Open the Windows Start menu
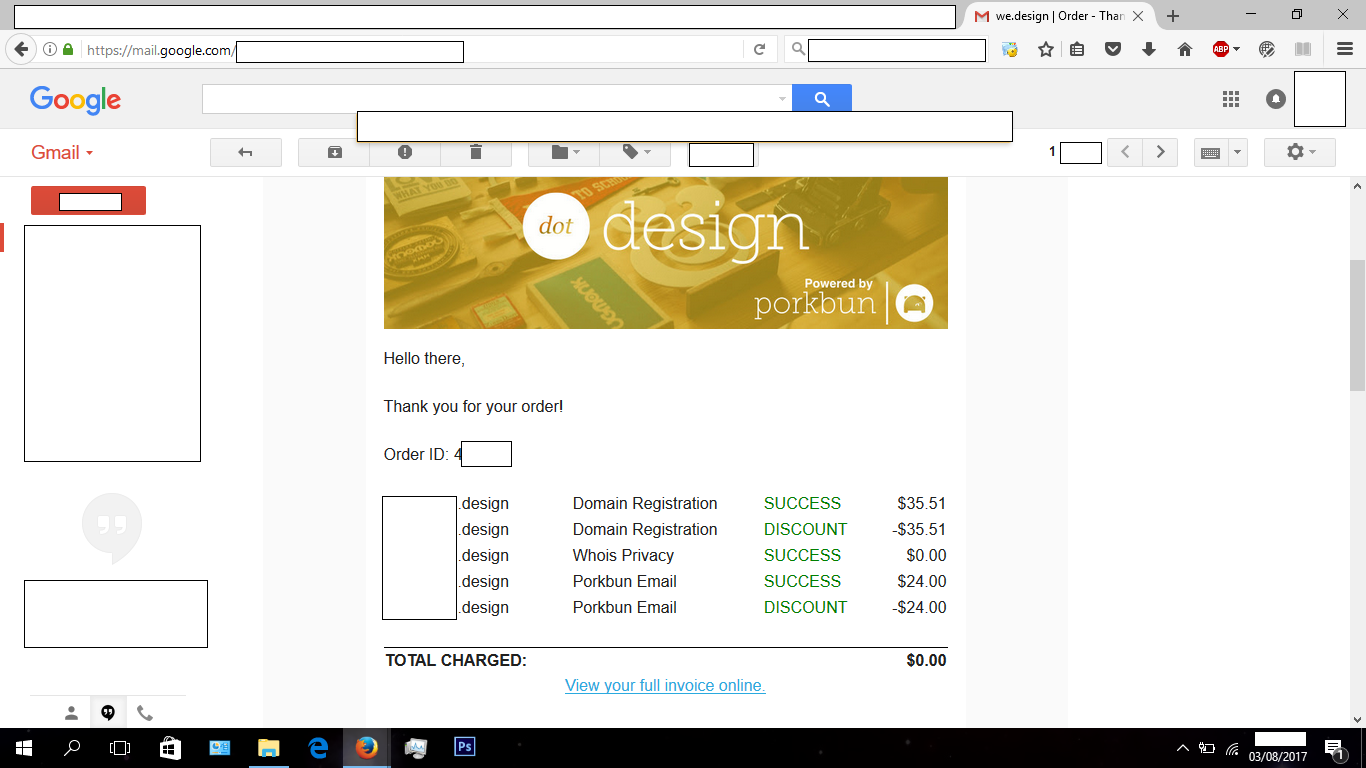The image size is (1366, 768). (x=24, y=748)
